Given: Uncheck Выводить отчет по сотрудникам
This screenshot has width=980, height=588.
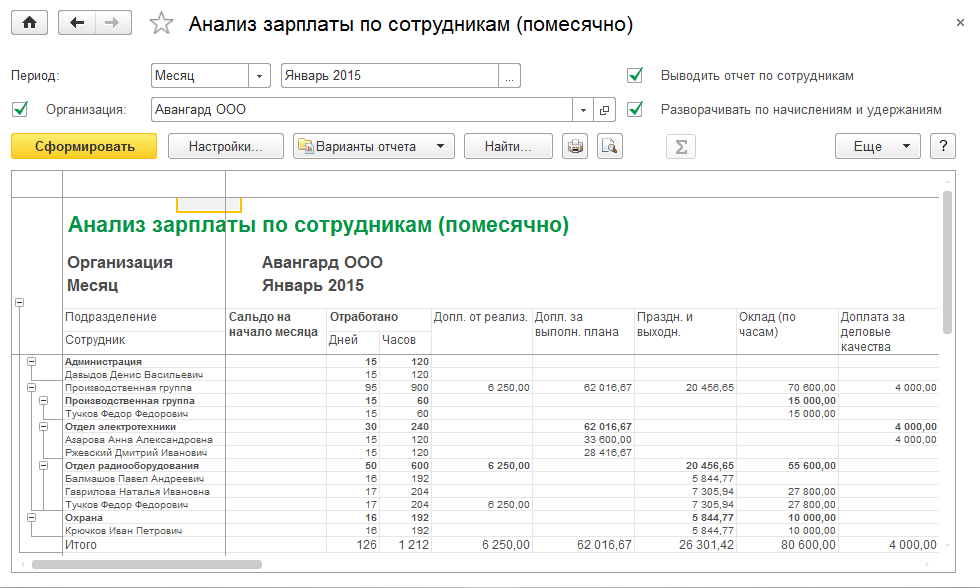Looking at the screenshot, I should pyautogui.click(x=634, y=76).
